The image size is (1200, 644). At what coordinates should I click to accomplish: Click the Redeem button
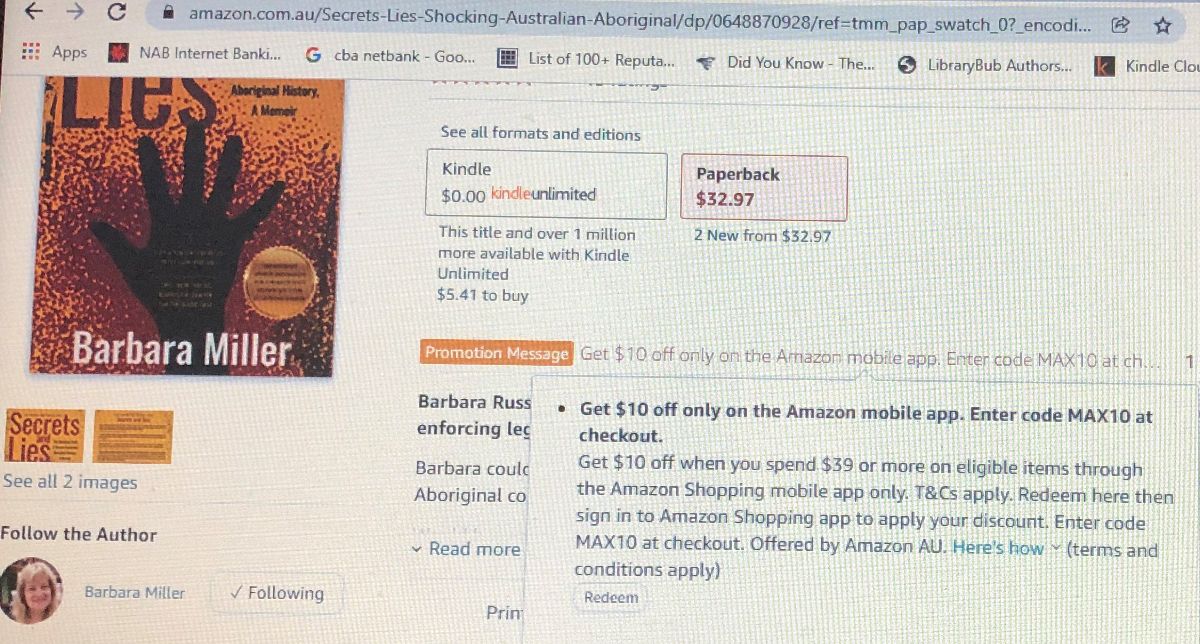tap(611, 598)
